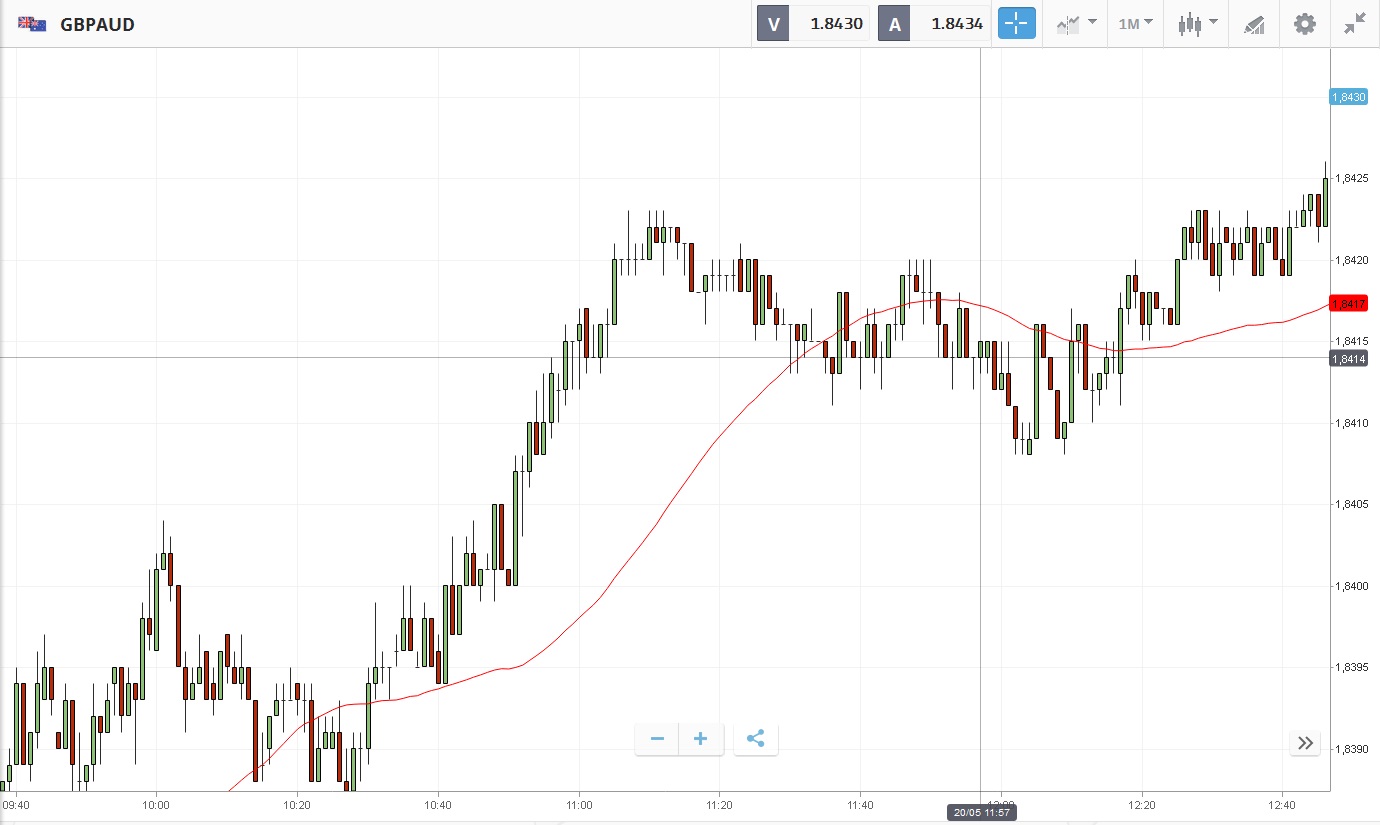The width and height of the screenshot is (1380, 825).
Task: Click the 20/05 11:57 crosshair time marker
Action: point(981,813)
